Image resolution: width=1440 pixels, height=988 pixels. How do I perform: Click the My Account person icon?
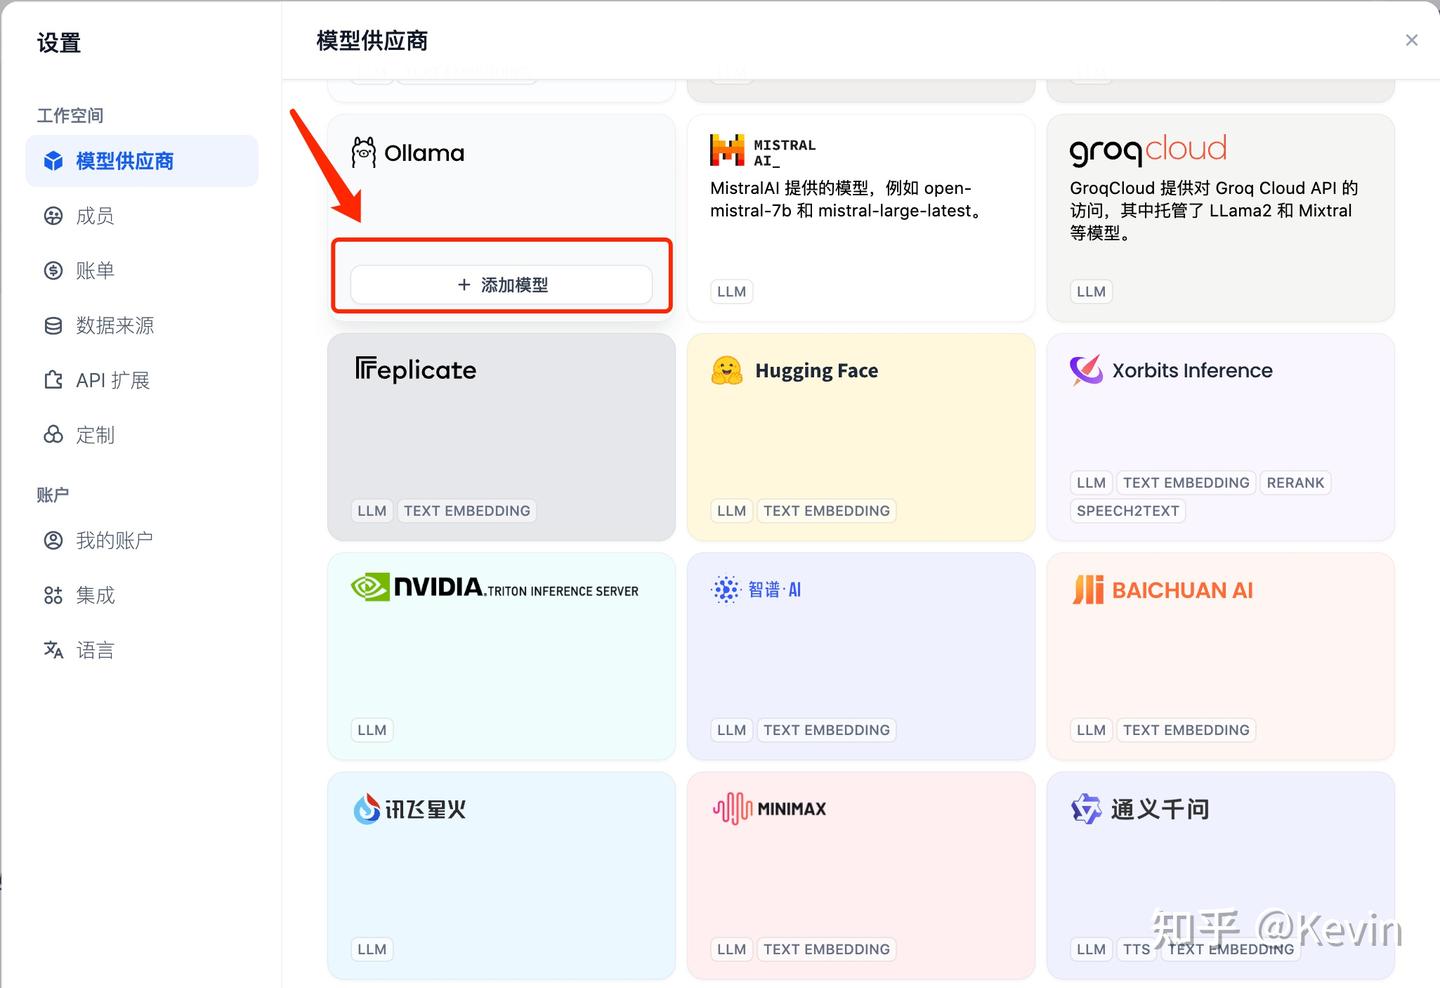53,541
